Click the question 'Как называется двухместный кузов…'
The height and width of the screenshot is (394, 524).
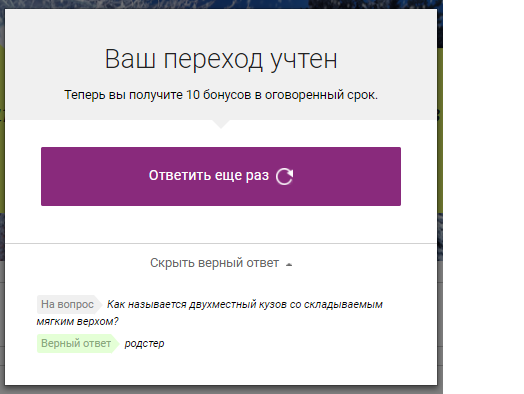coord(210,313)
